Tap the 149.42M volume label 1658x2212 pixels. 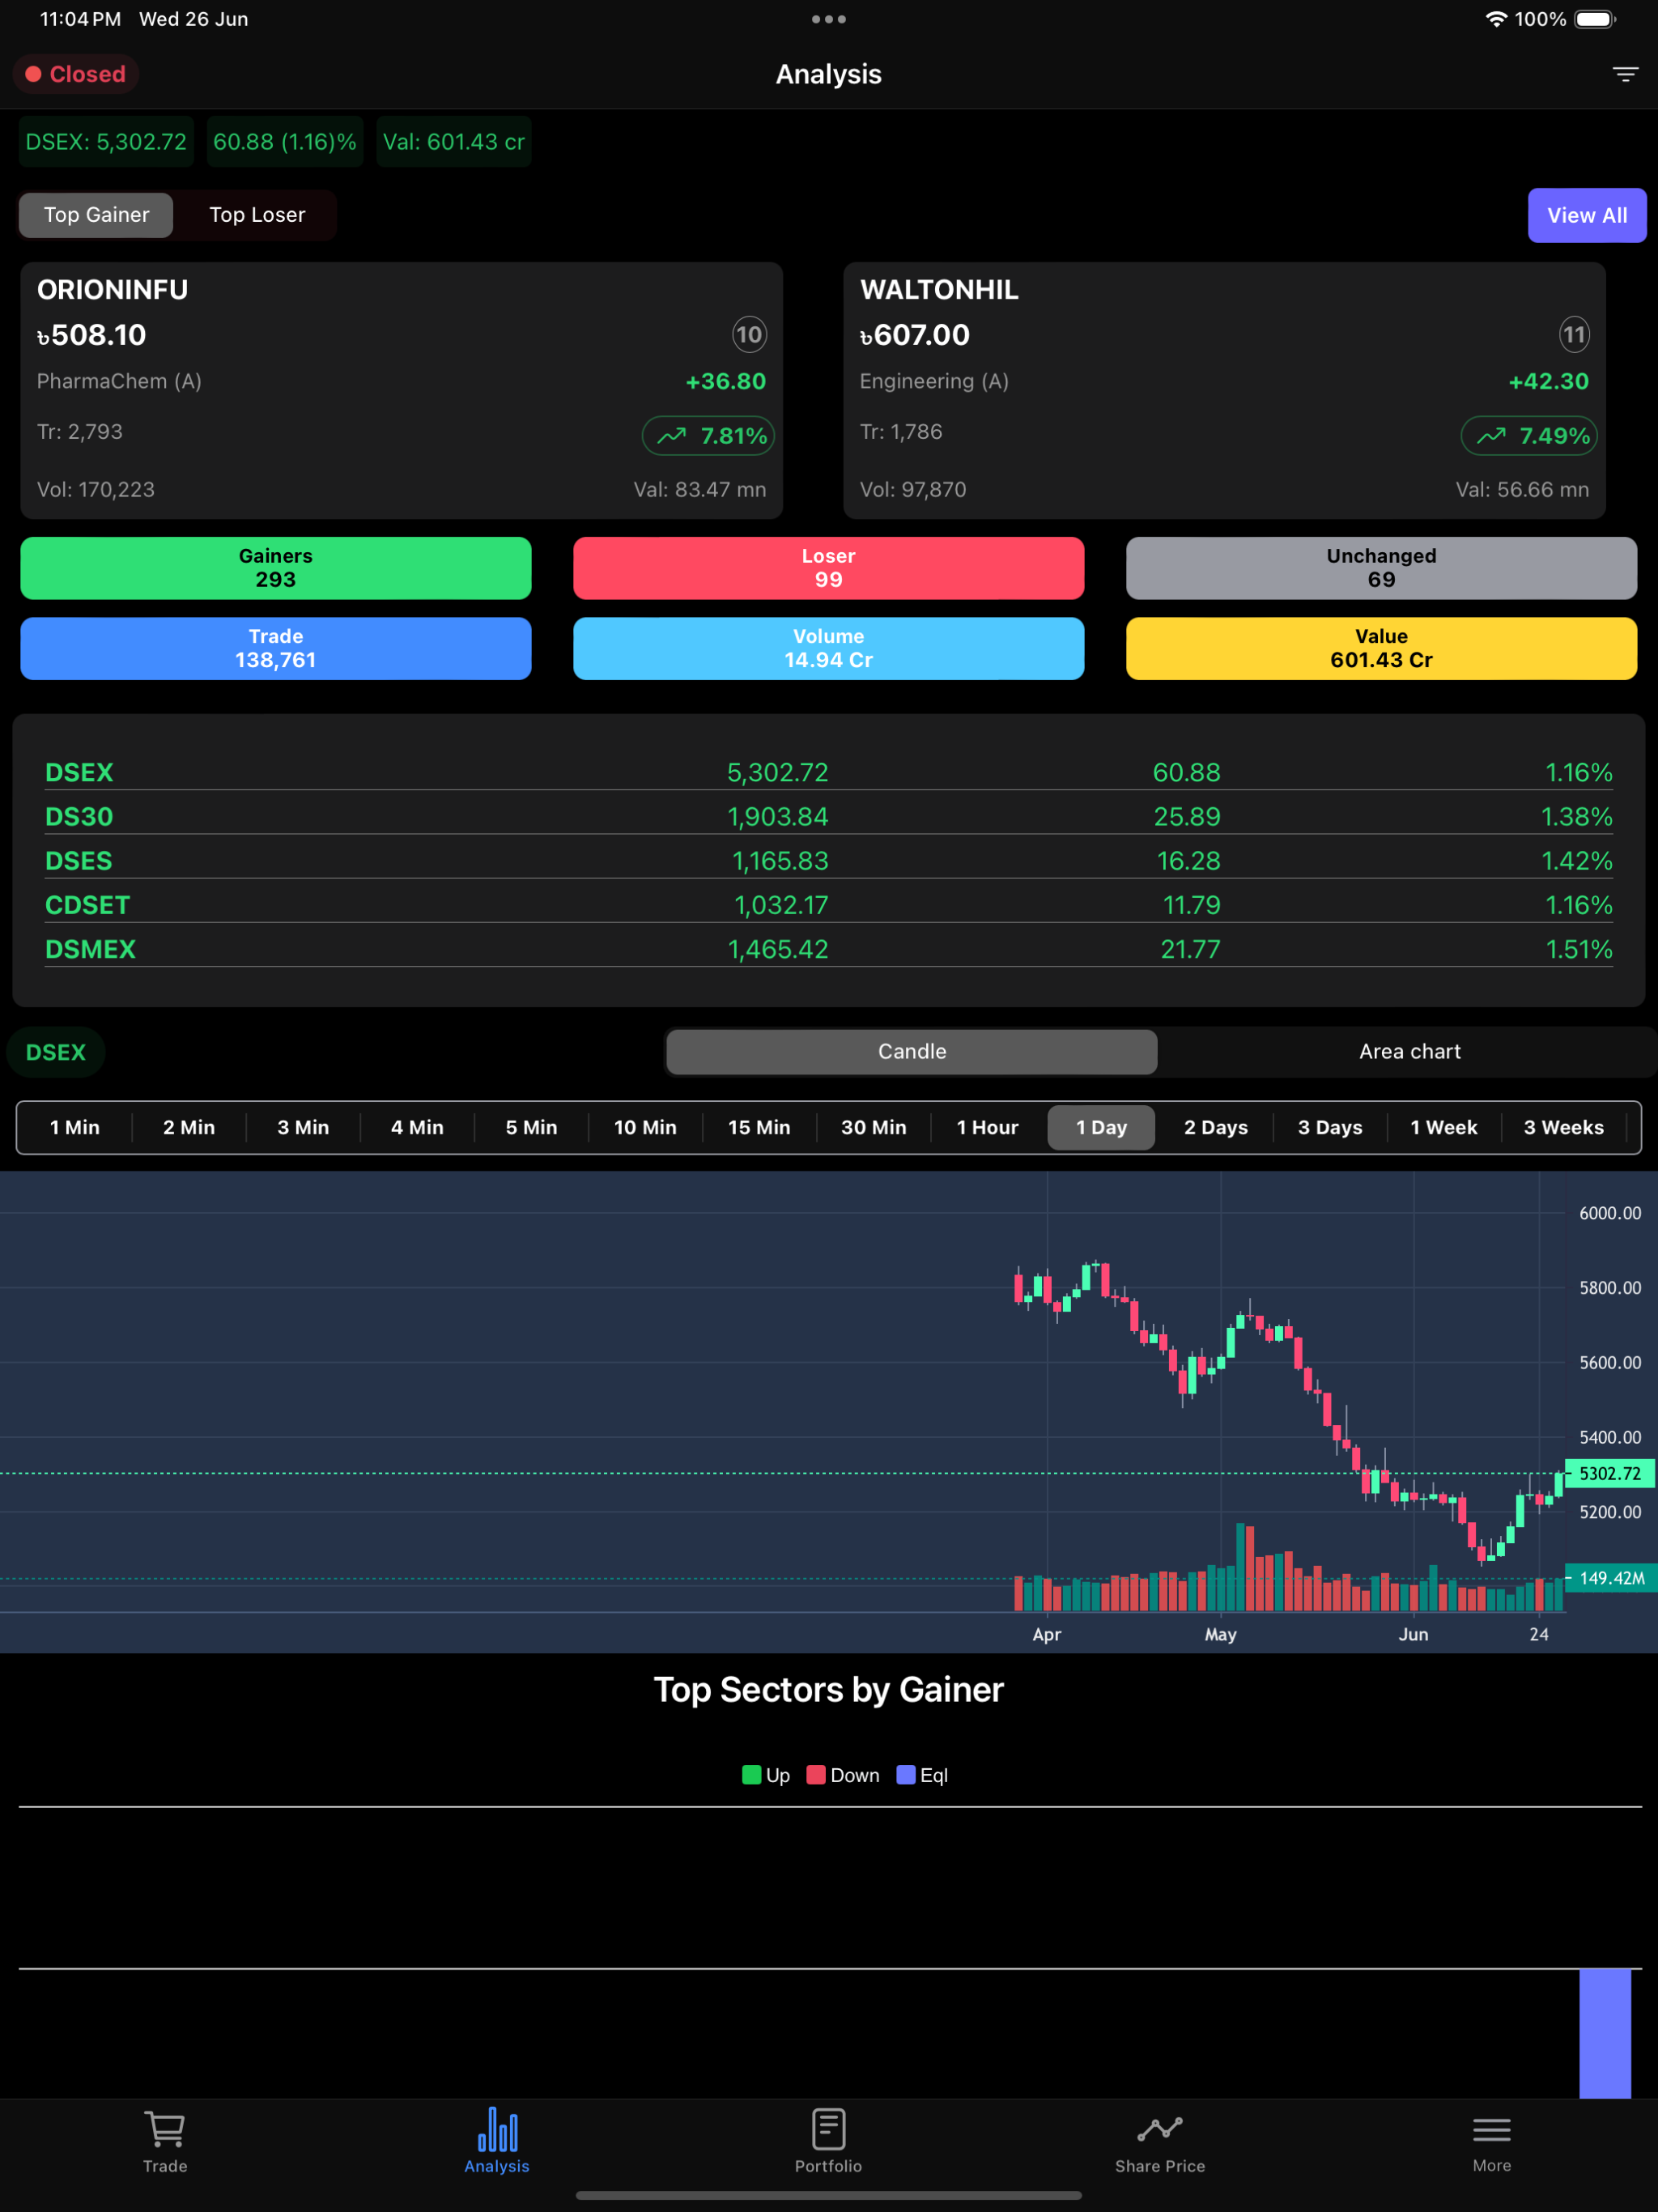[1611, 1578]
